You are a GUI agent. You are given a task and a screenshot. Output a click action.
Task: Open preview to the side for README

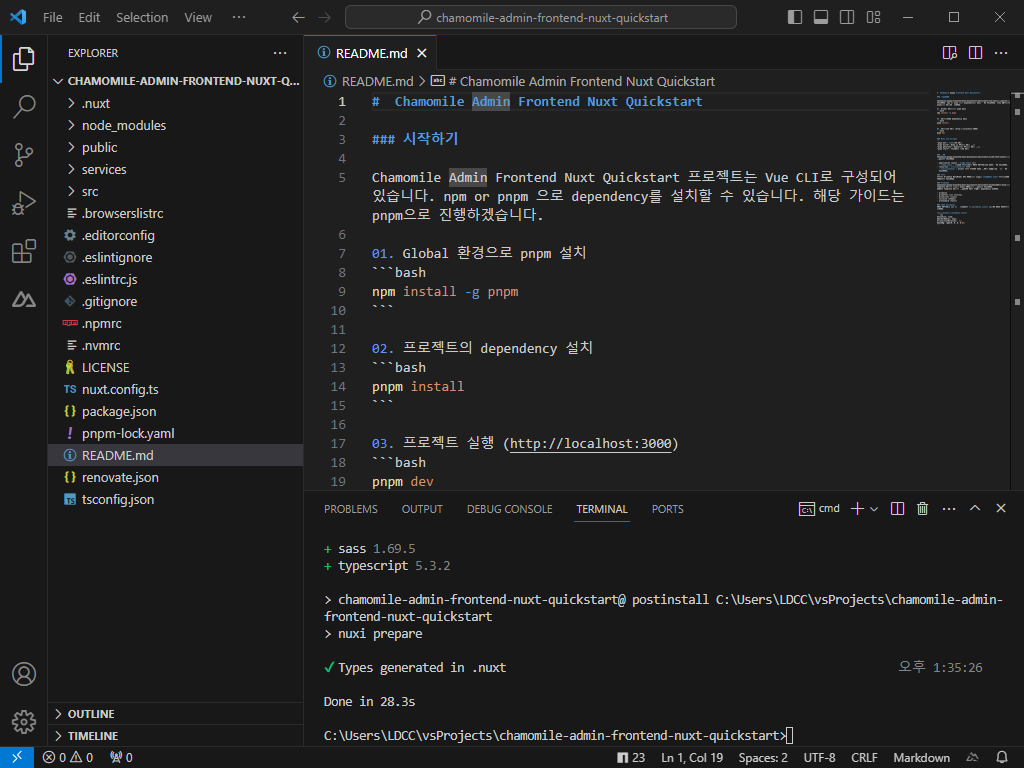tap(950, 53)
